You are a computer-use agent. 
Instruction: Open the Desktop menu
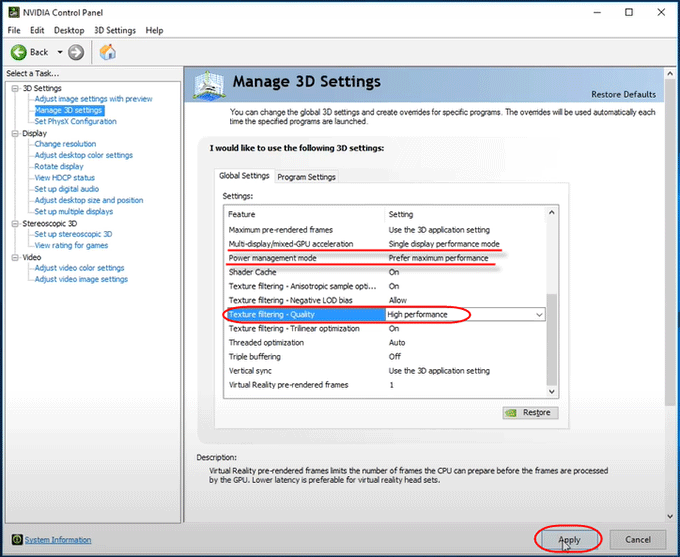point(69,30)
